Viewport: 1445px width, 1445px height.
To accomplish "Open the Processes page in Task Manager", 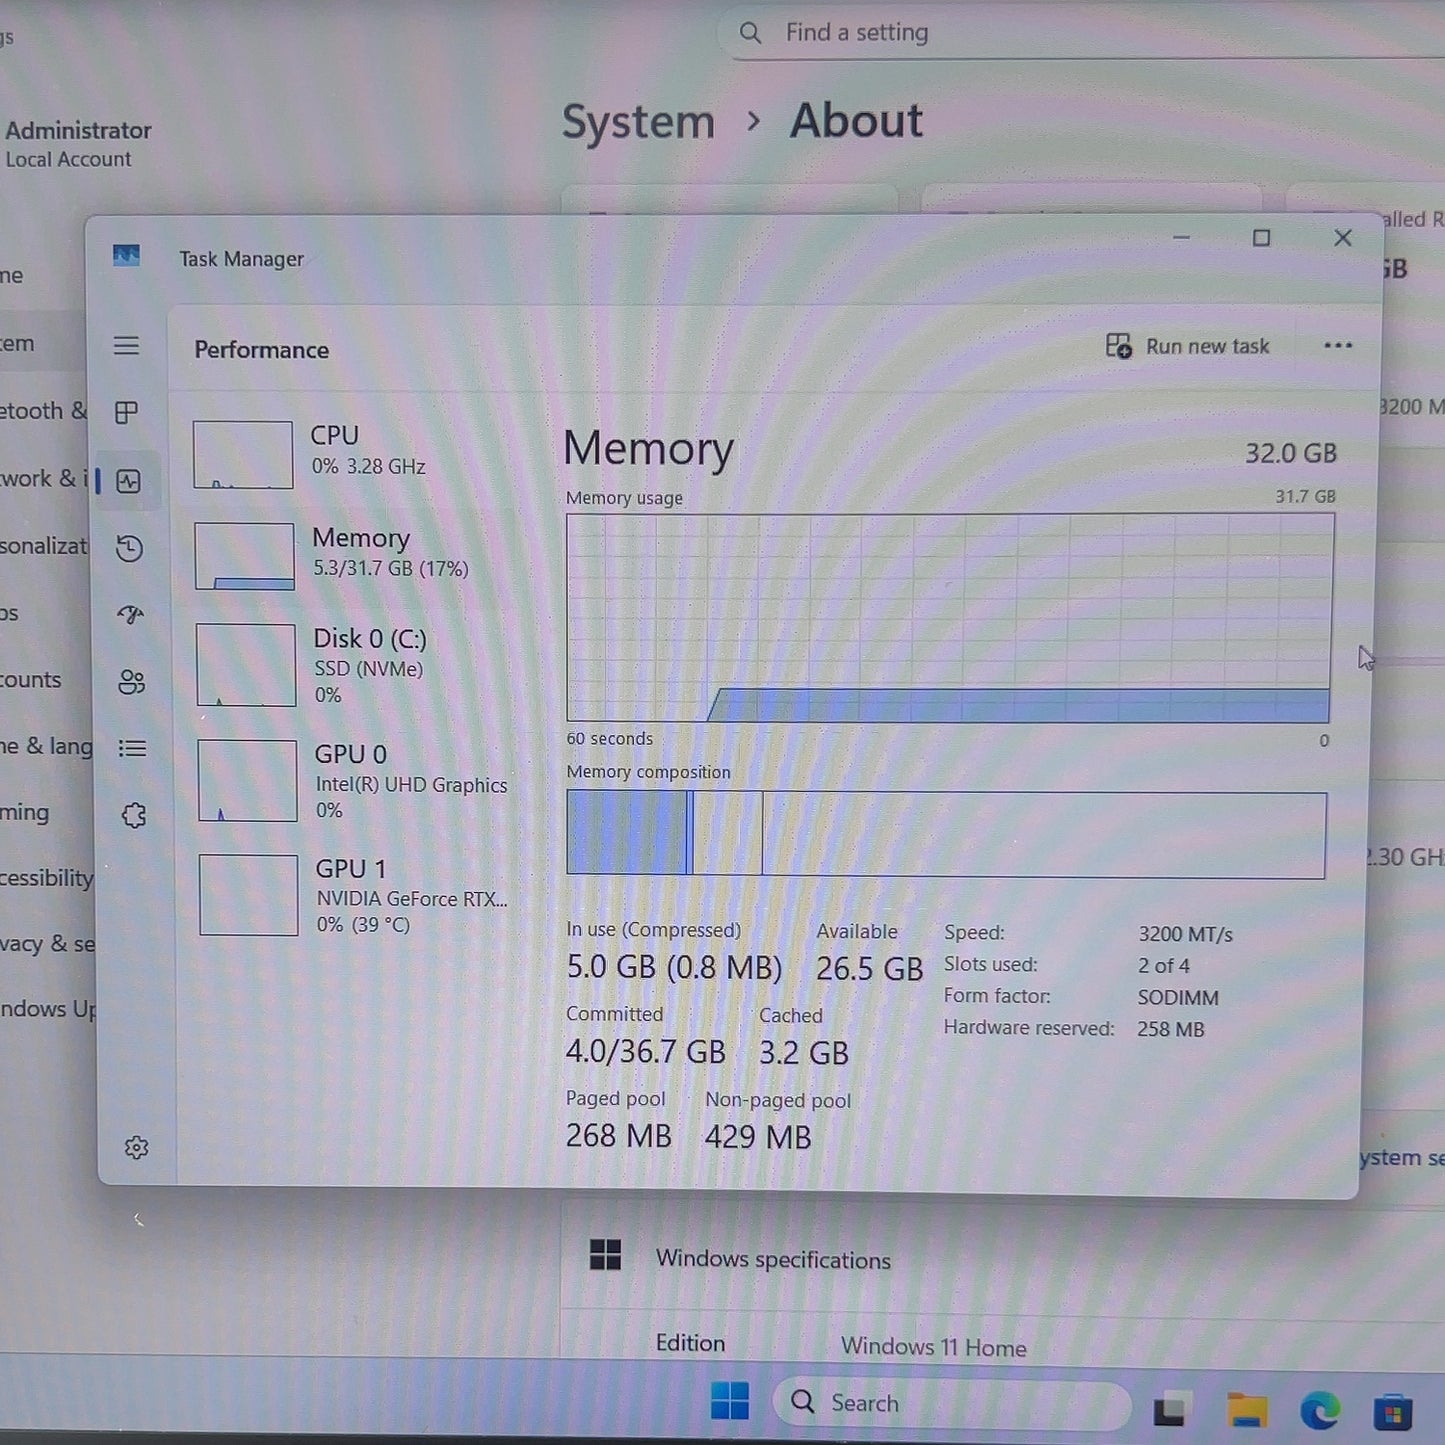I will click(x=126, y=413).
